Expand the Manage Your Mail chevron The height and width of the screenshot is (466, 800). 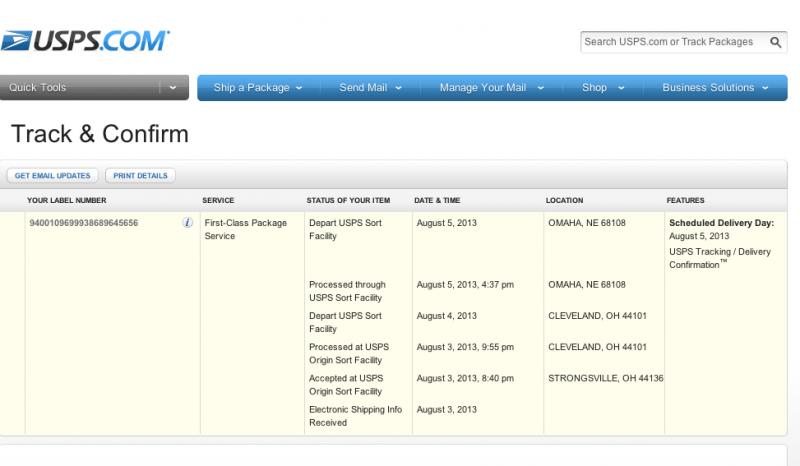tap(540, 88)
